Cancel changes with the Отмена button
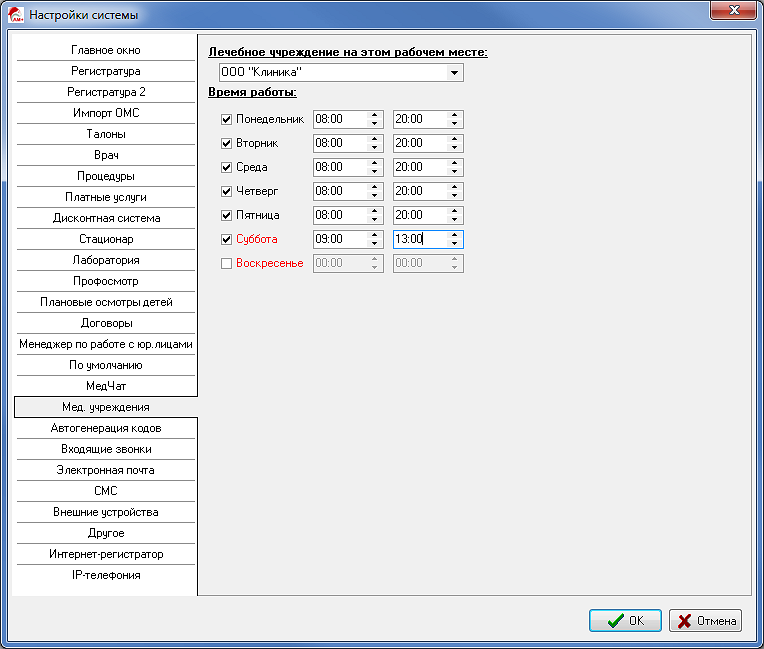This screenshot has height=649, width=764. click(x=706, y=621)
